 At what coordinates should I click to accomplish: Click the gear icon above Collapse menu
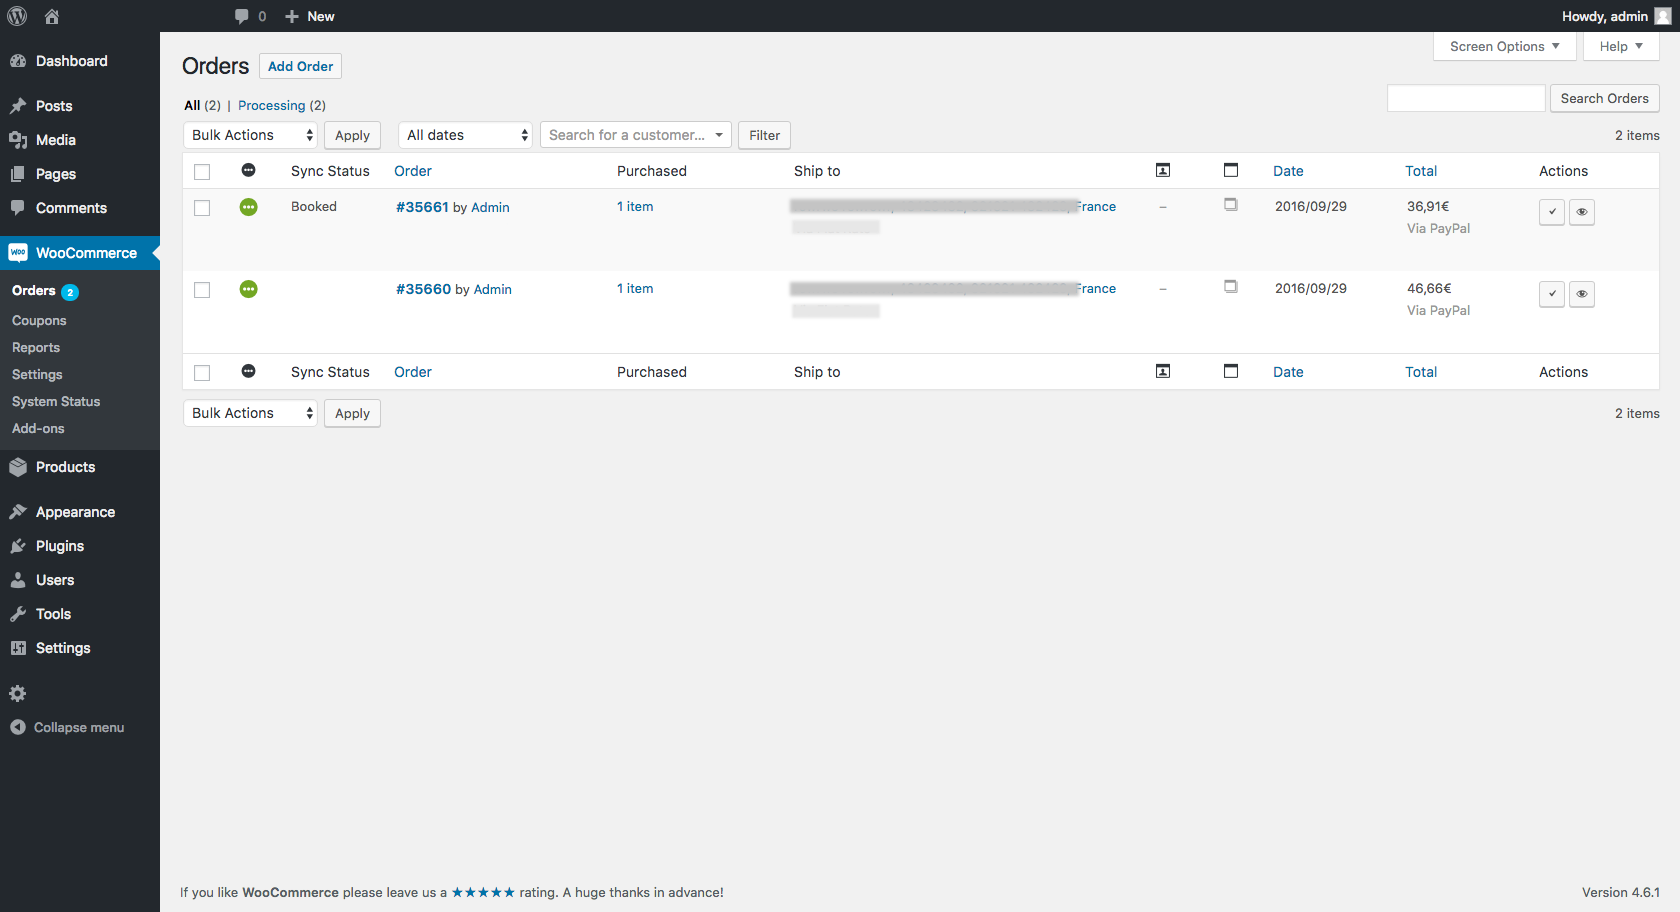pyautogui.click(x=18, y=693)
